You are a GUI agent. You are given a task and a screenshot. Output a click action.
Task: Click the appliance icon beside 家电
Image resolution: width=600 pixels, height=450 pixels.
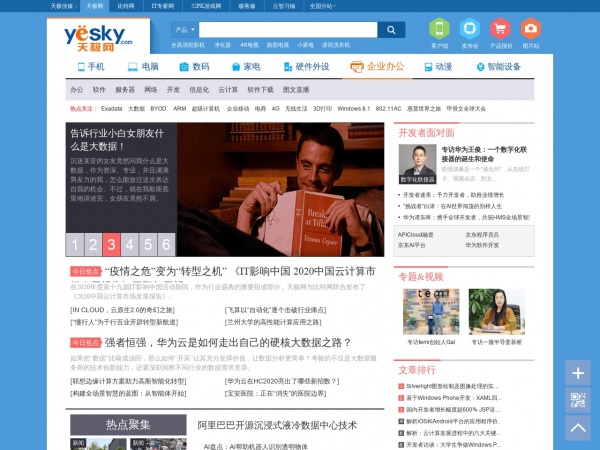click(236, 67)
